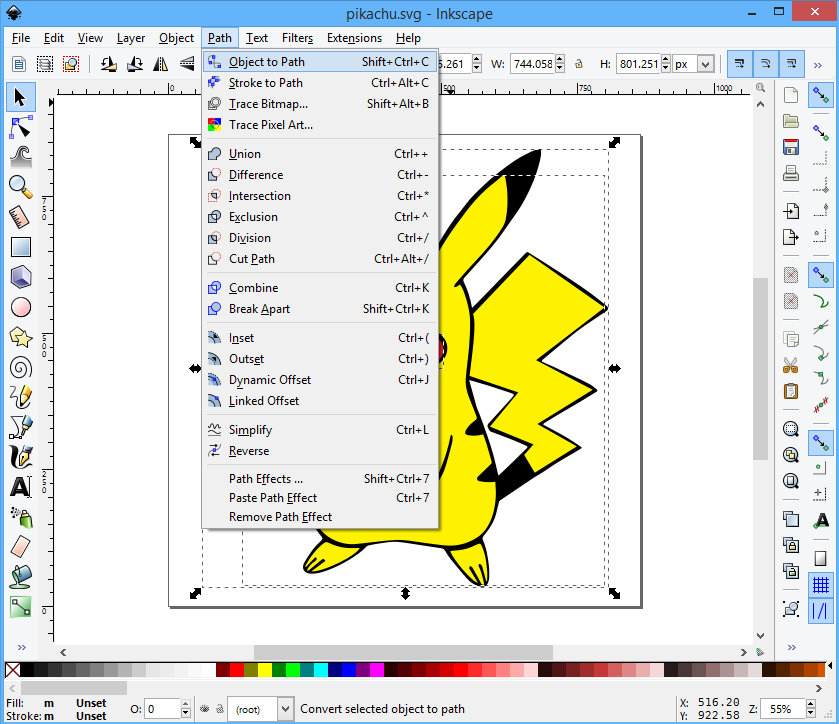The width and height of the screenshot is (839, 724).
Task: Select the Zoom magnifier tool
Action: click(x=20, y=187)
